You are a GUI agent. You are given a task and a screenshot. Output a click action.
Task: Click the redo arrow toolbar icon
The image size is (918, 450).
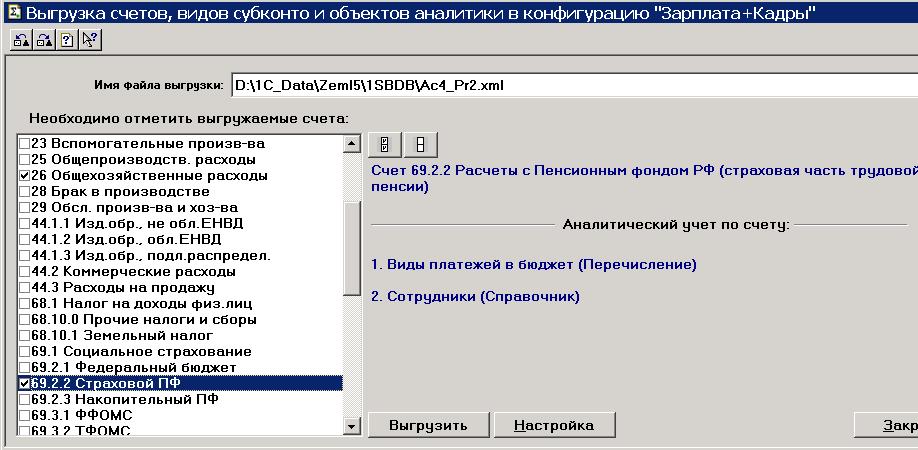click(x=42, y=40)
